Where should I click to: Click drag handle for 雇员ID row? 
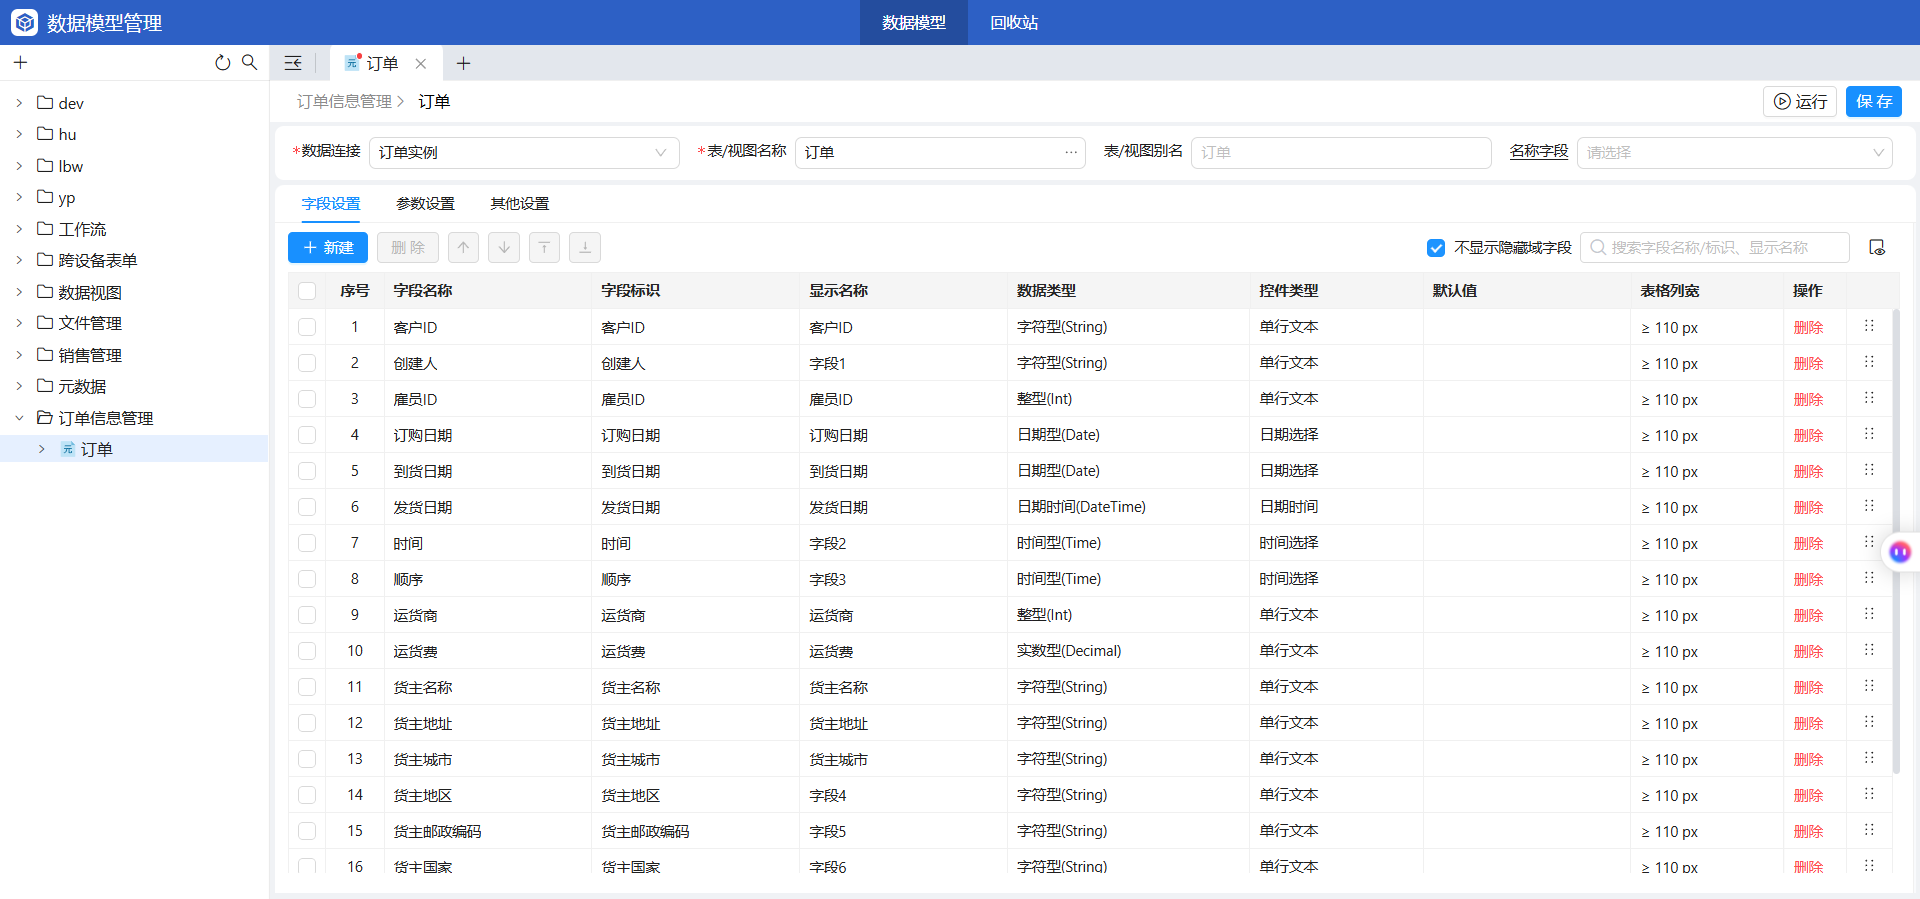pyautogui.click(x=1869, y=398)
